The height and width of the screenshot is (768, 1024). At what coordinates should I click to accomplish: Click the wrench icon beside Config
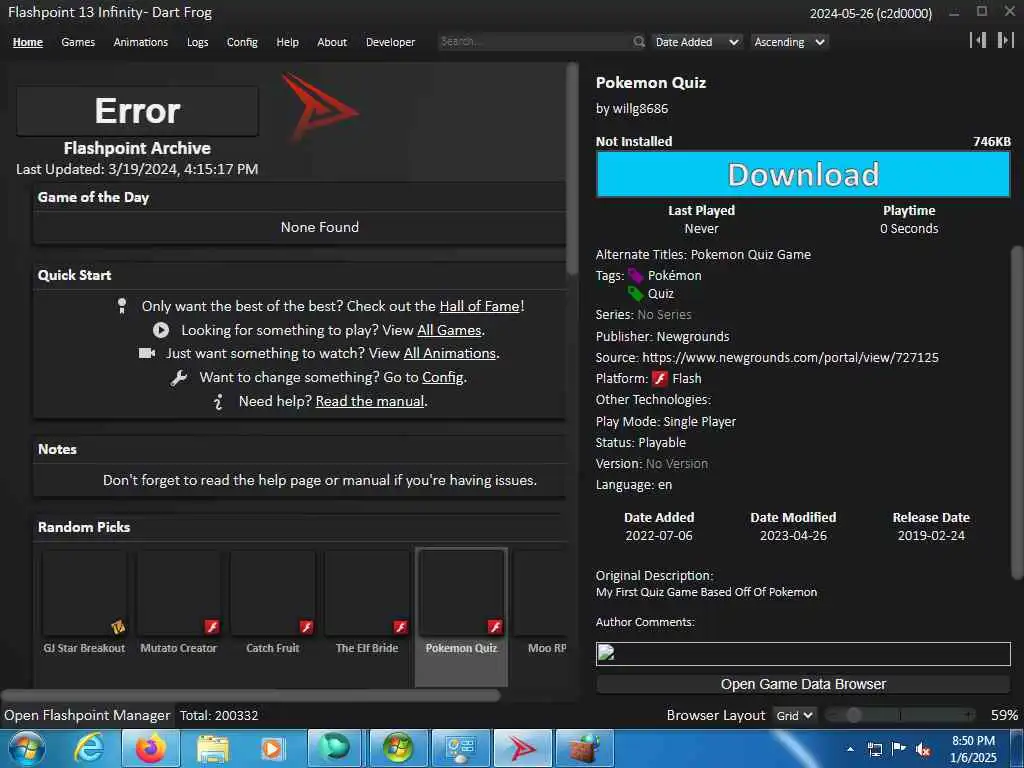(x=179, y=377)
